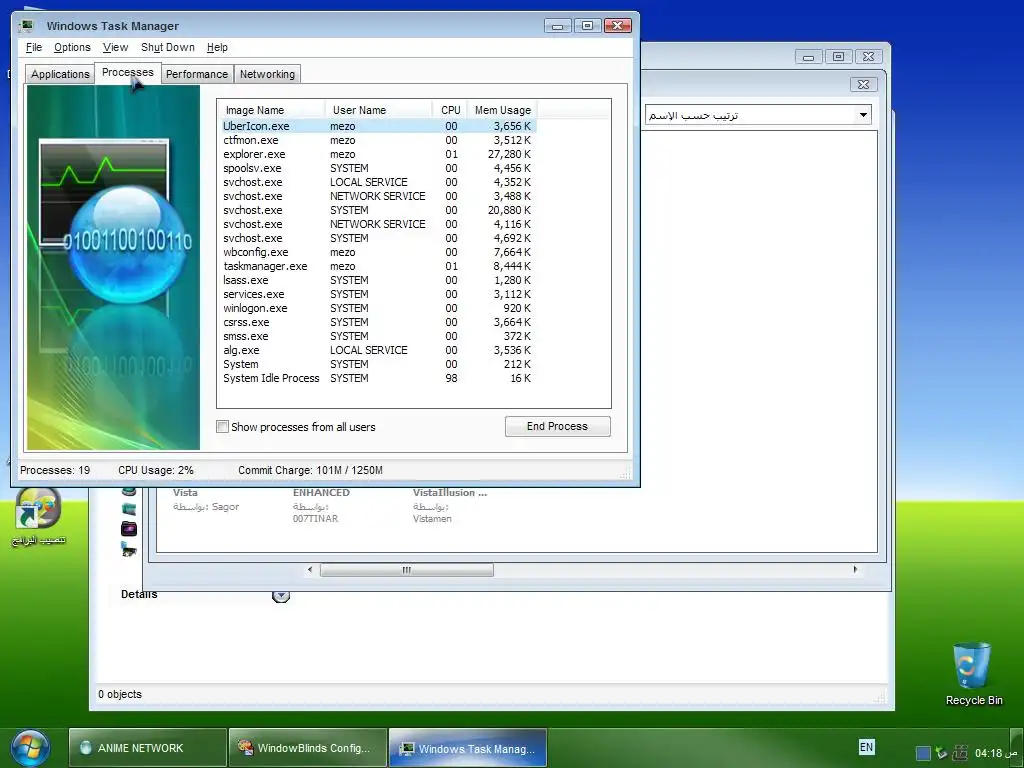
Task: Activate the ANIME NETWORK taskbar button
Action: 148,748
